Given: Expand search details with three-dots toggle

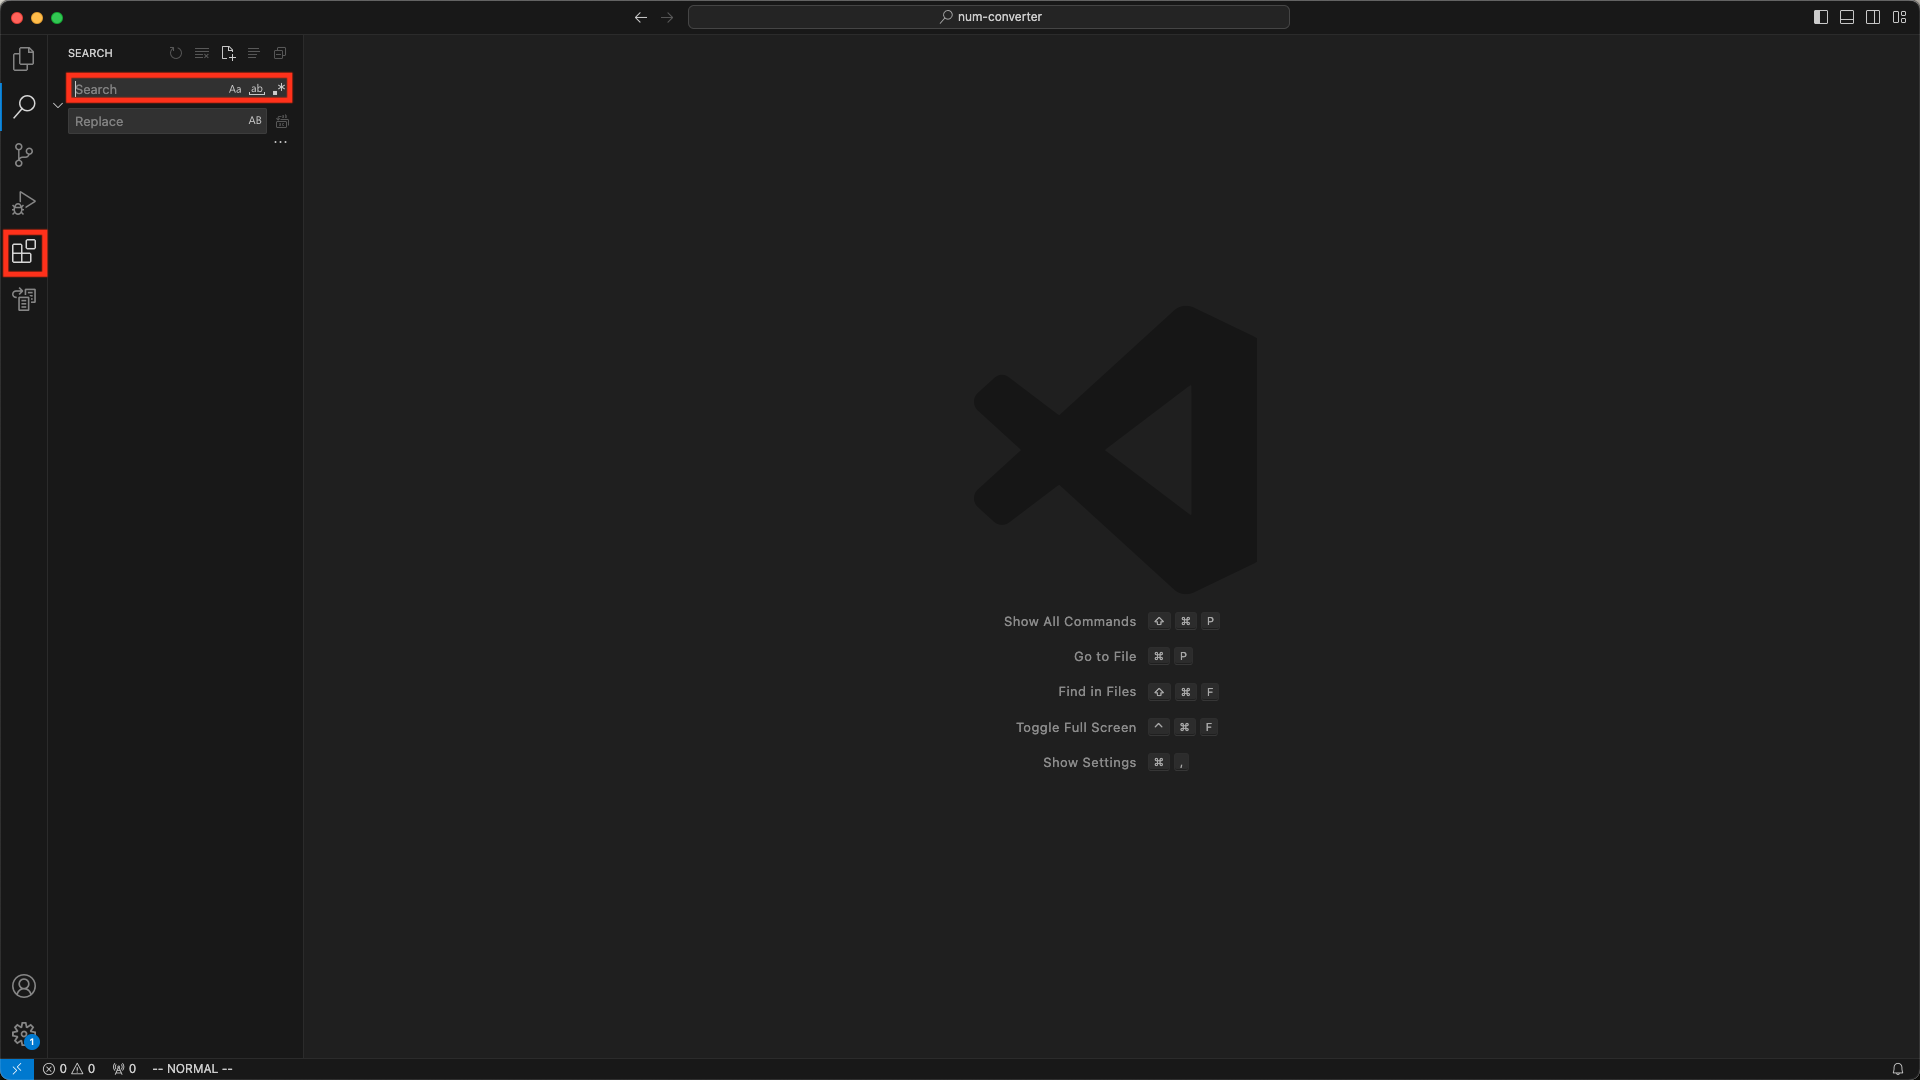Looking at the screenshot, I should [x=281, y=142].
